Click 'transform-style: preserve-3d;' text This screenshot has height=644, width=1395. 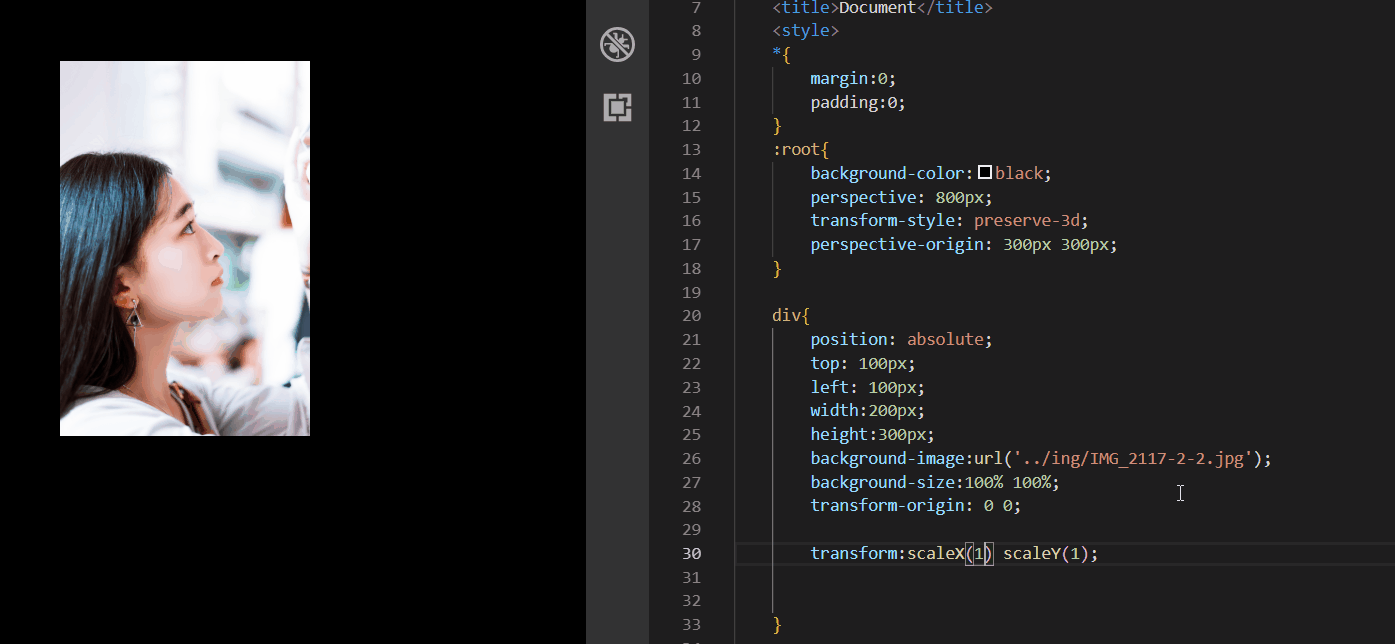point(949,220)
